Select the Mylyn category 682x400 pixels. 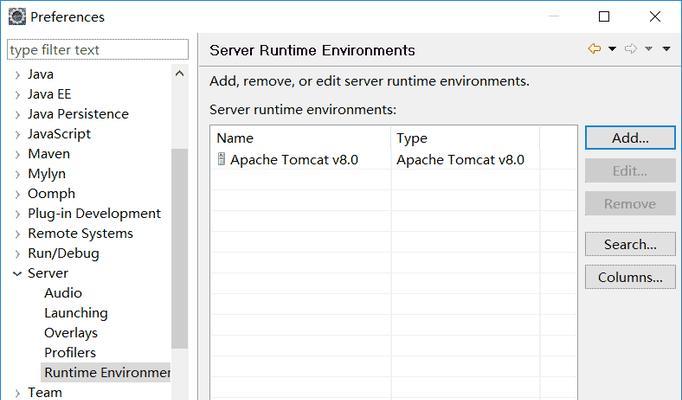pos(47,174)
